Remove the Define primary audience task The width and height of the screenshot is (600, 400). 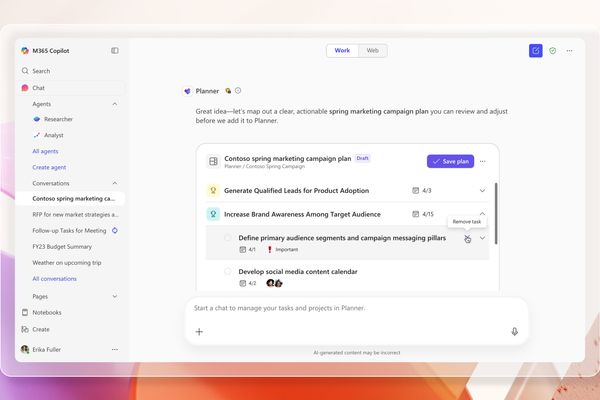468,238
